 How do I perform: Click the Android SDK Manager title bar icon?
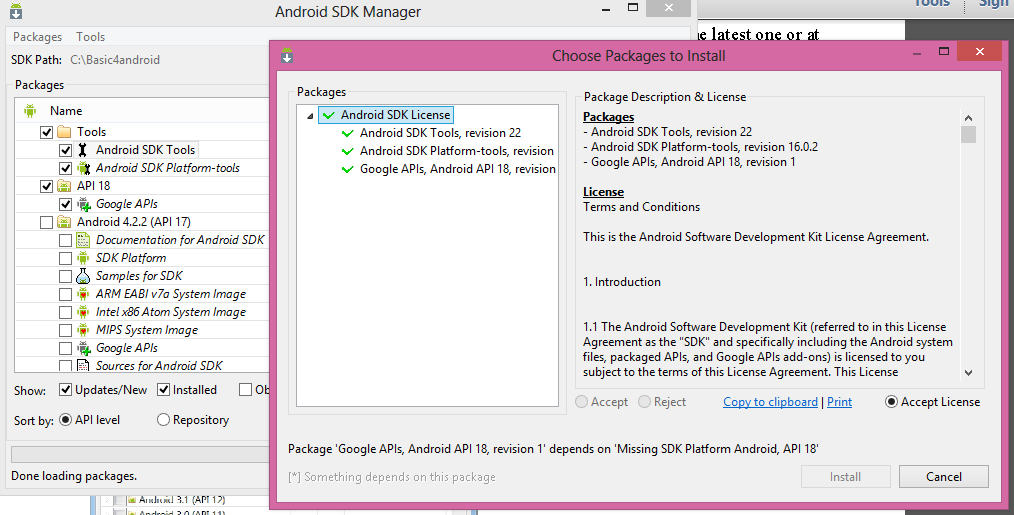tap(16, 11)
